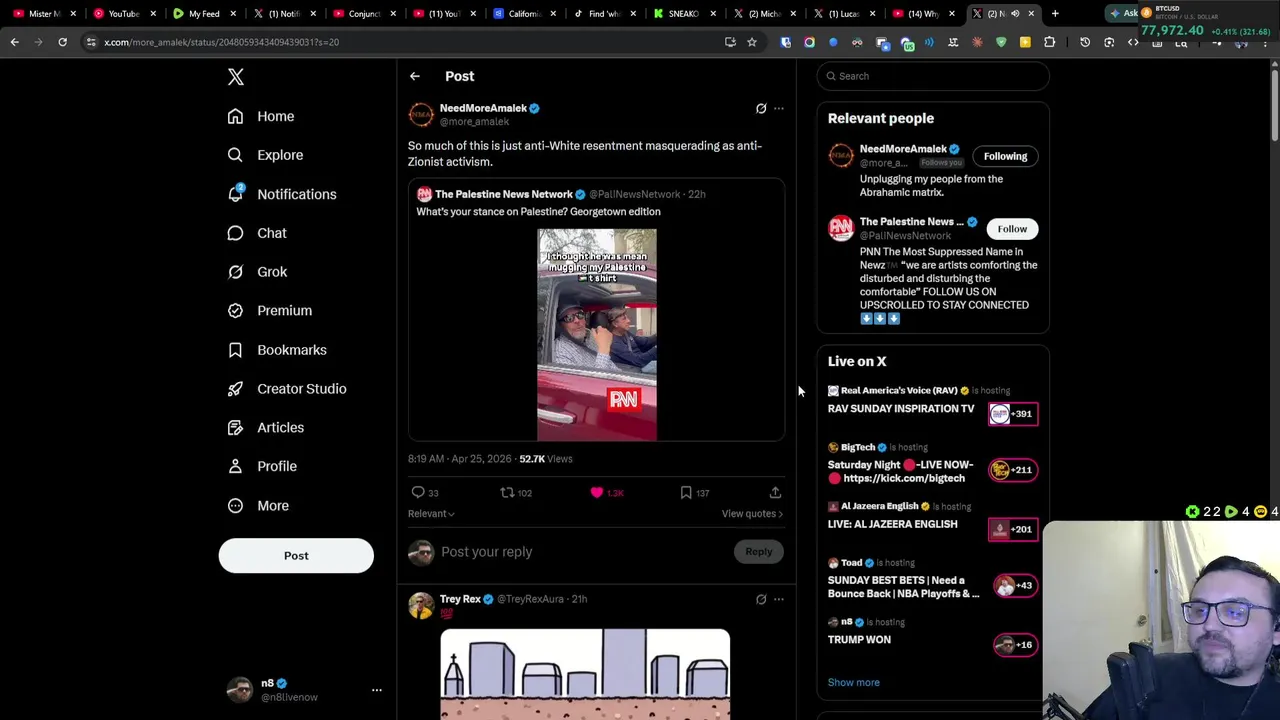This screenshot has height=720, width=1280.
Task: Go to Profile in the sidebar
Action: pyautogui.click(x=261, y=466)
